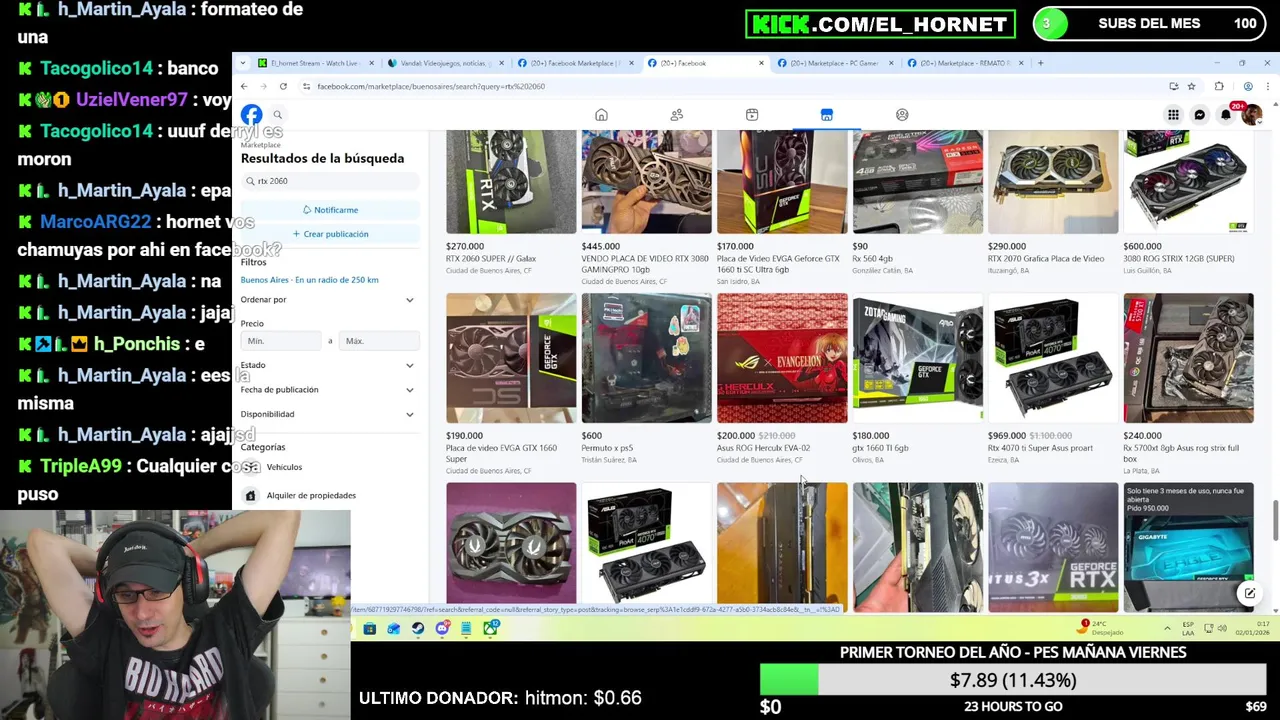Click the donation goal progress bar

pos(1013,680)
